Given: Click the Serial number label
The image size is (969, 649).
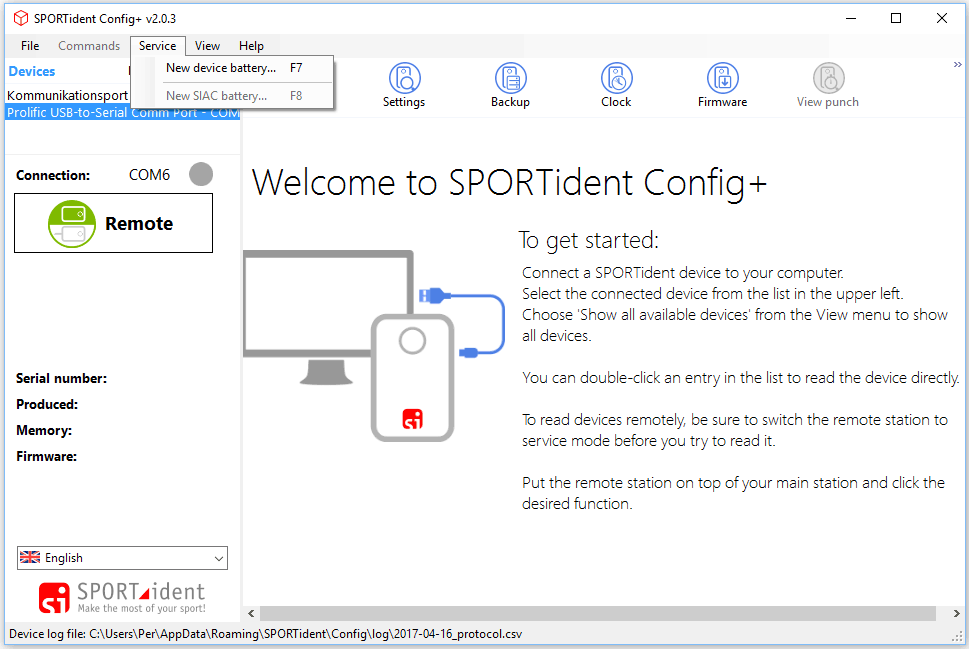Looking at the screenshot, I should click(61, 378).
